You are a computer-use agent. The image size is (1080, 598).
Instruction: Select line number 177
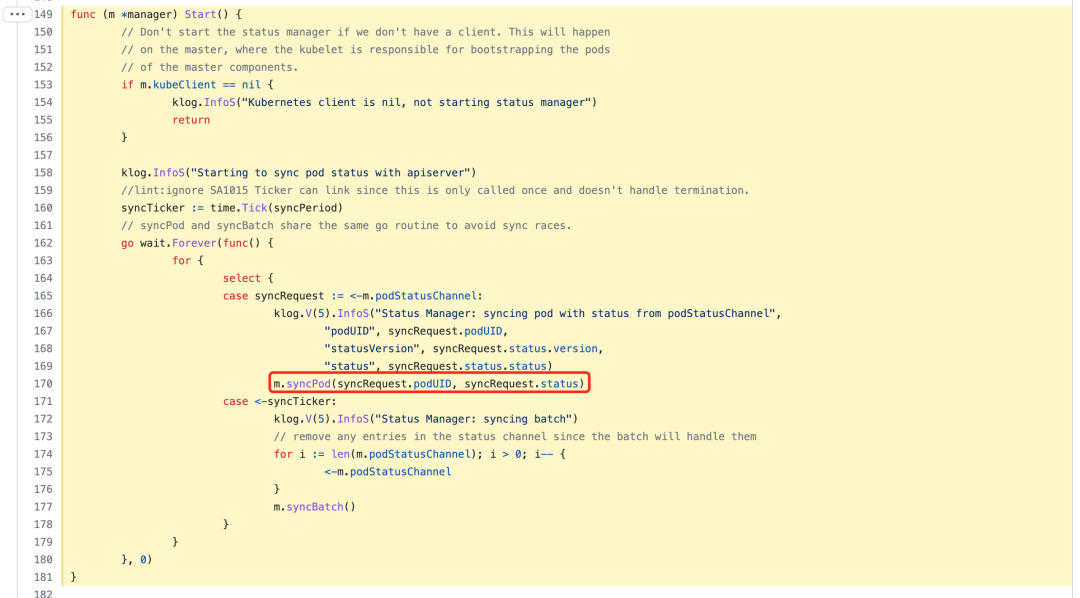tap(43, 507)
